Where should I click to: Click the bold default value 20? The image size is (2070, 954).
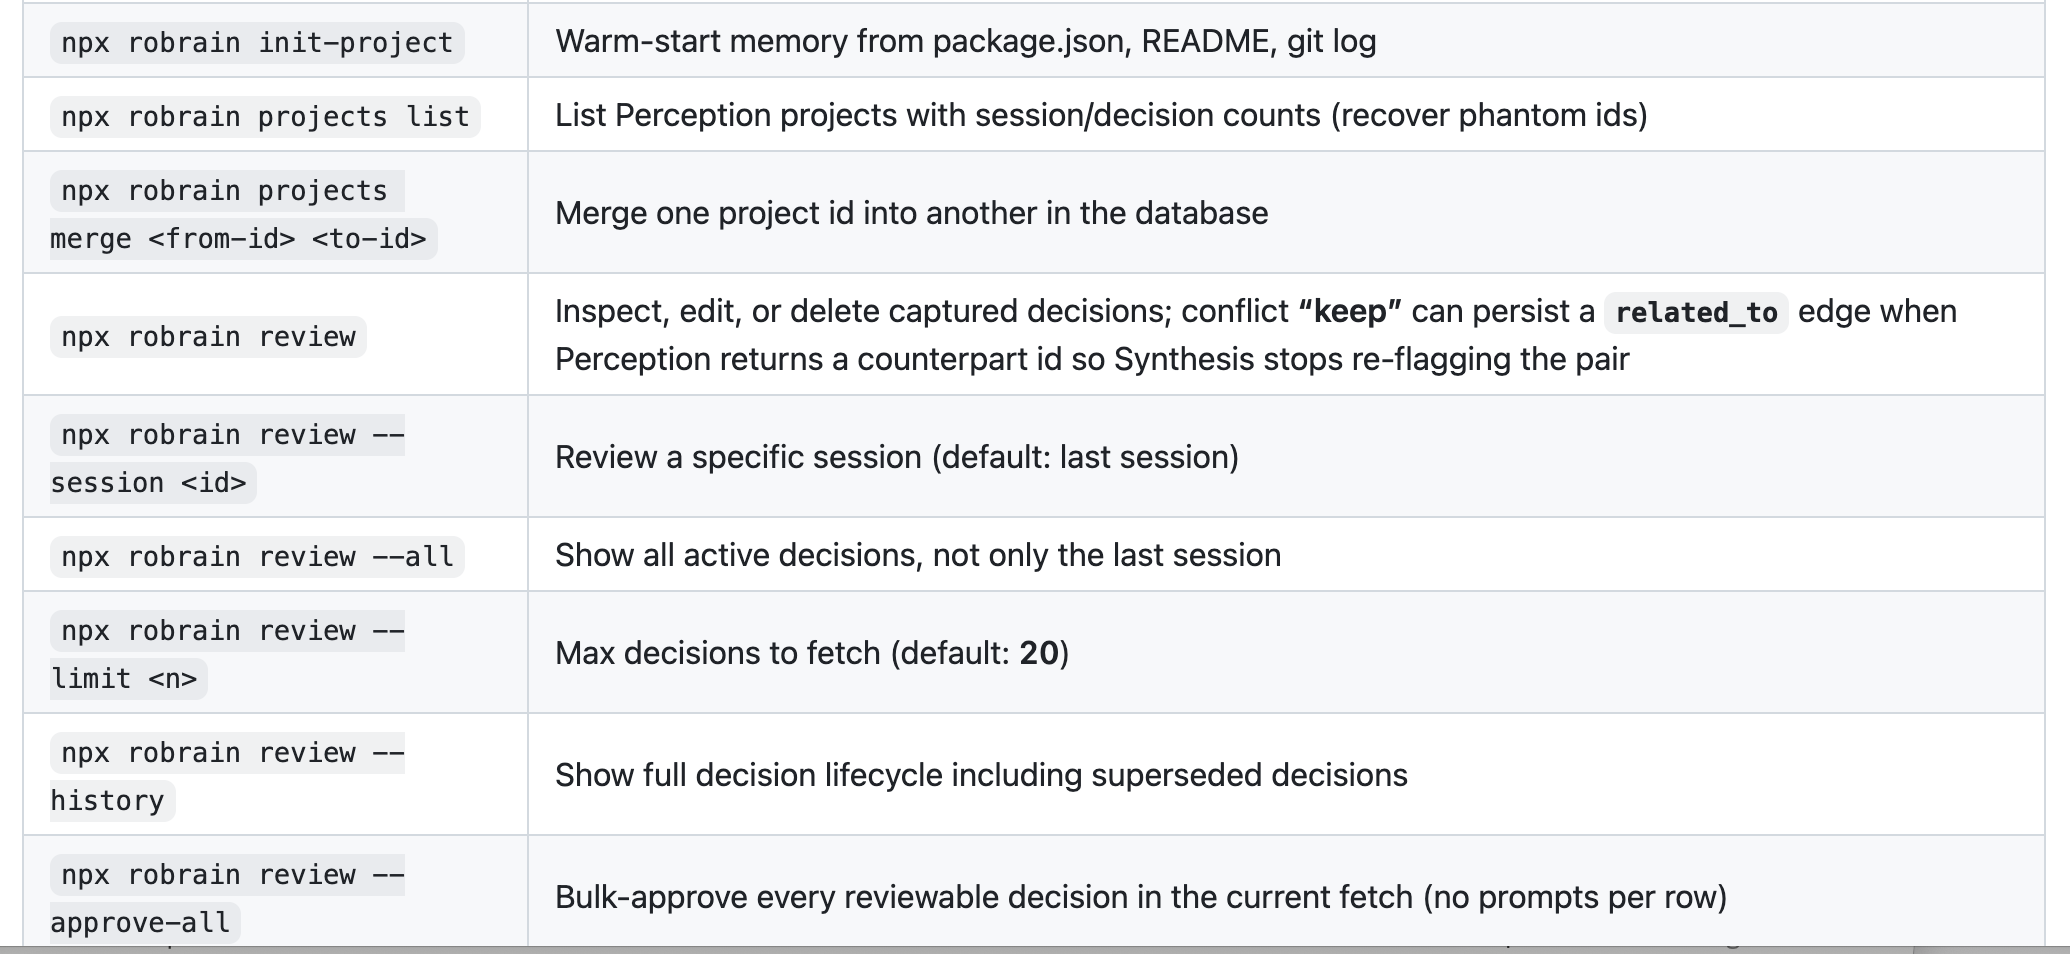(1039, 653)
